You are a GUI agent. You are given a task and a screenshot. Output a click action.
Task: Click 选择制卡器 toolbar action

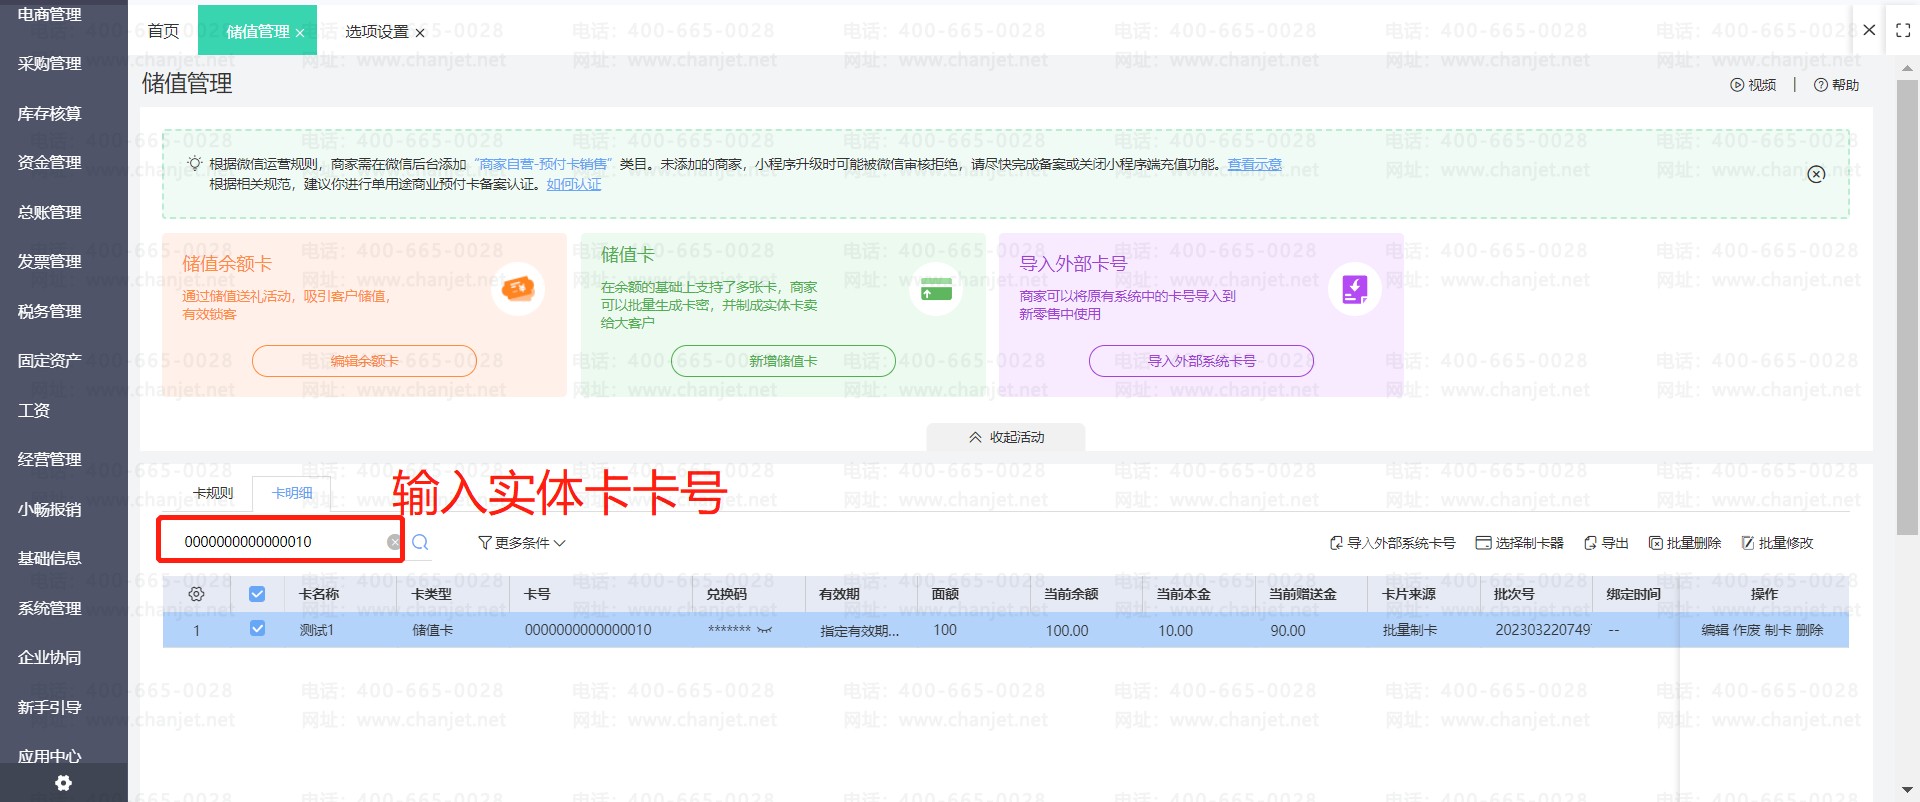1520,543
